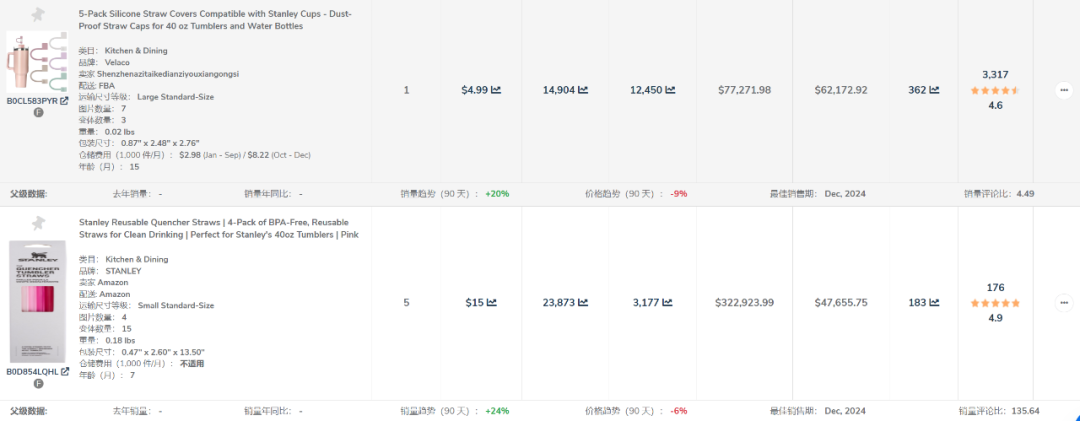Click the -6% price trend value
The image size is (1080, 421).
679,411
